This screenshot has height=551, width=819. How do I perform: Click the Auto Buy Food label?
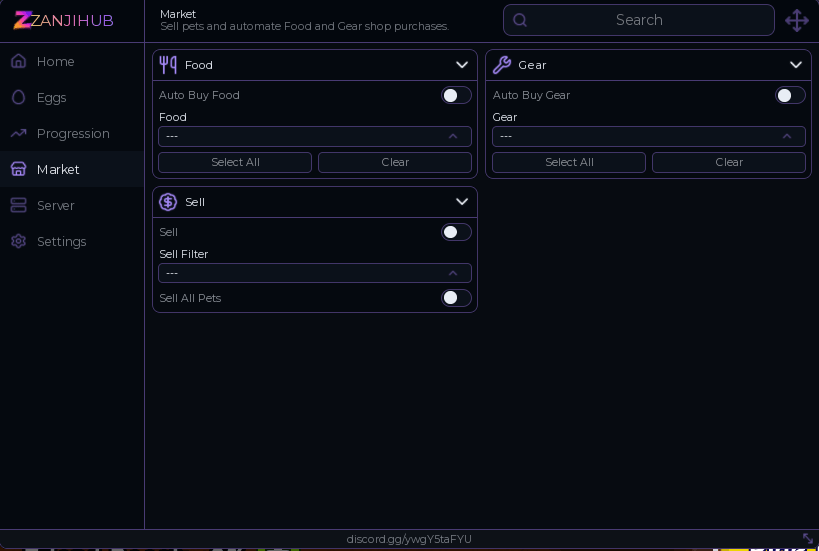(199, 95)
